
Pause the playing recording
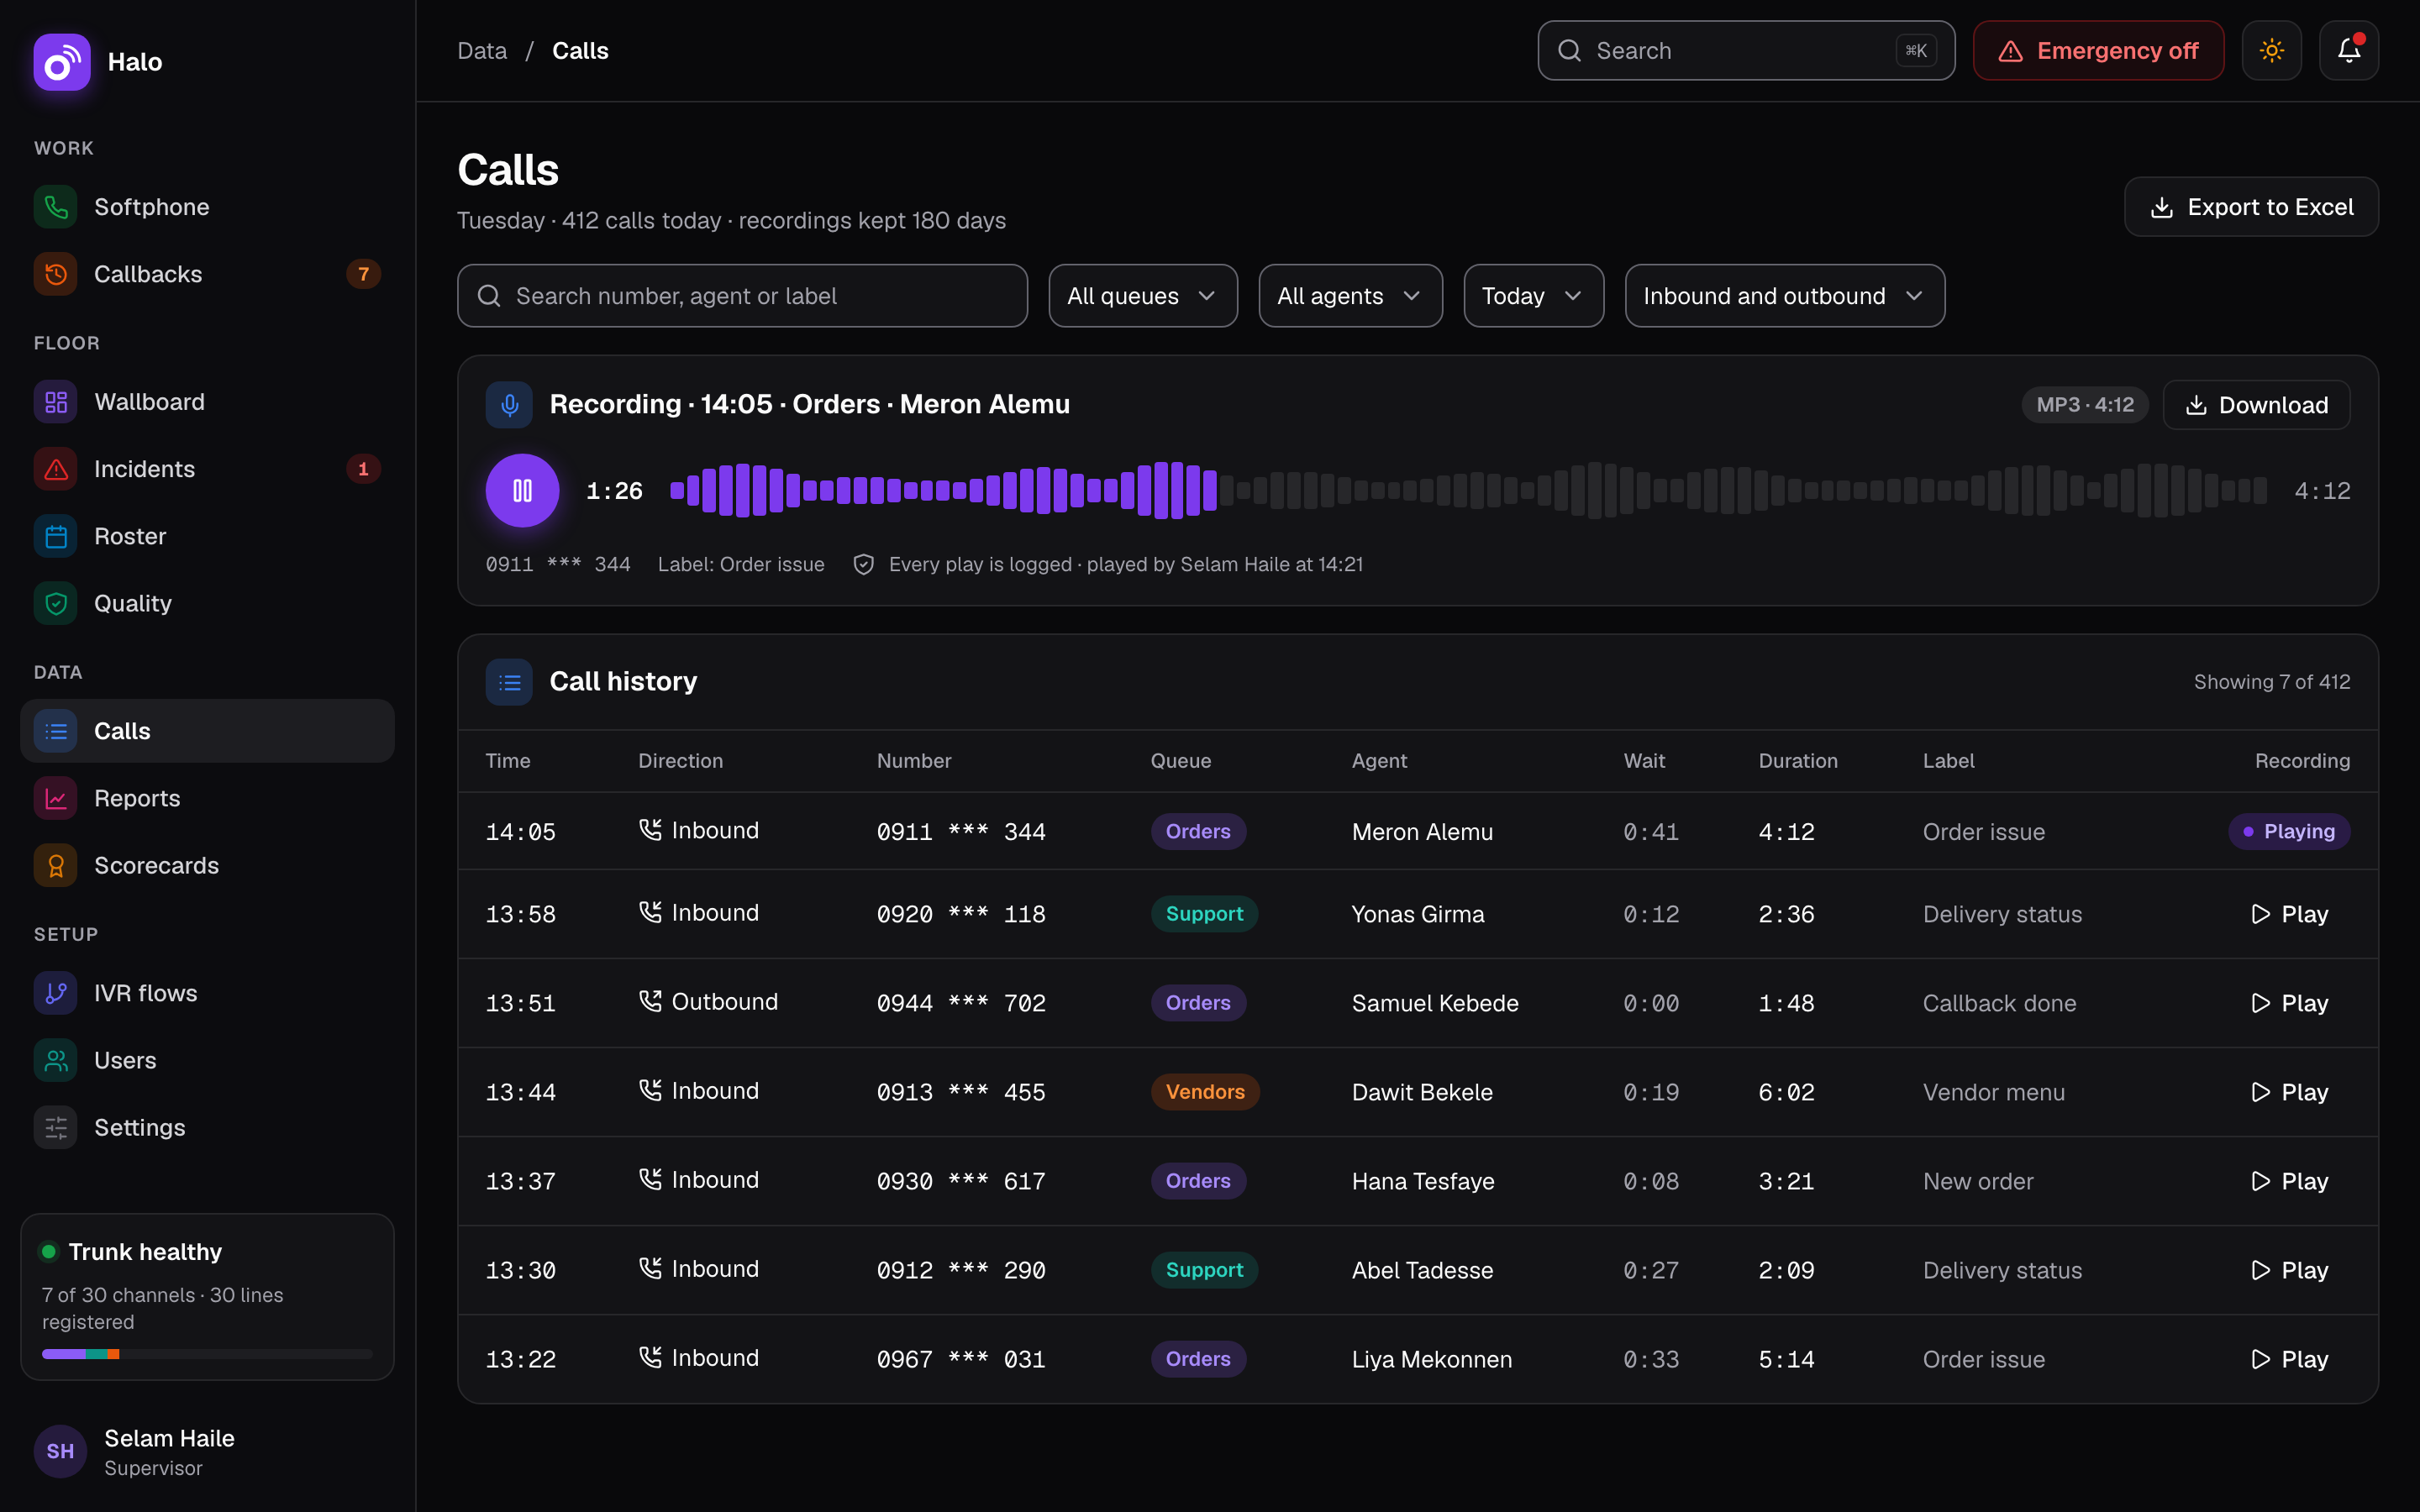click(x=522, y=490)
